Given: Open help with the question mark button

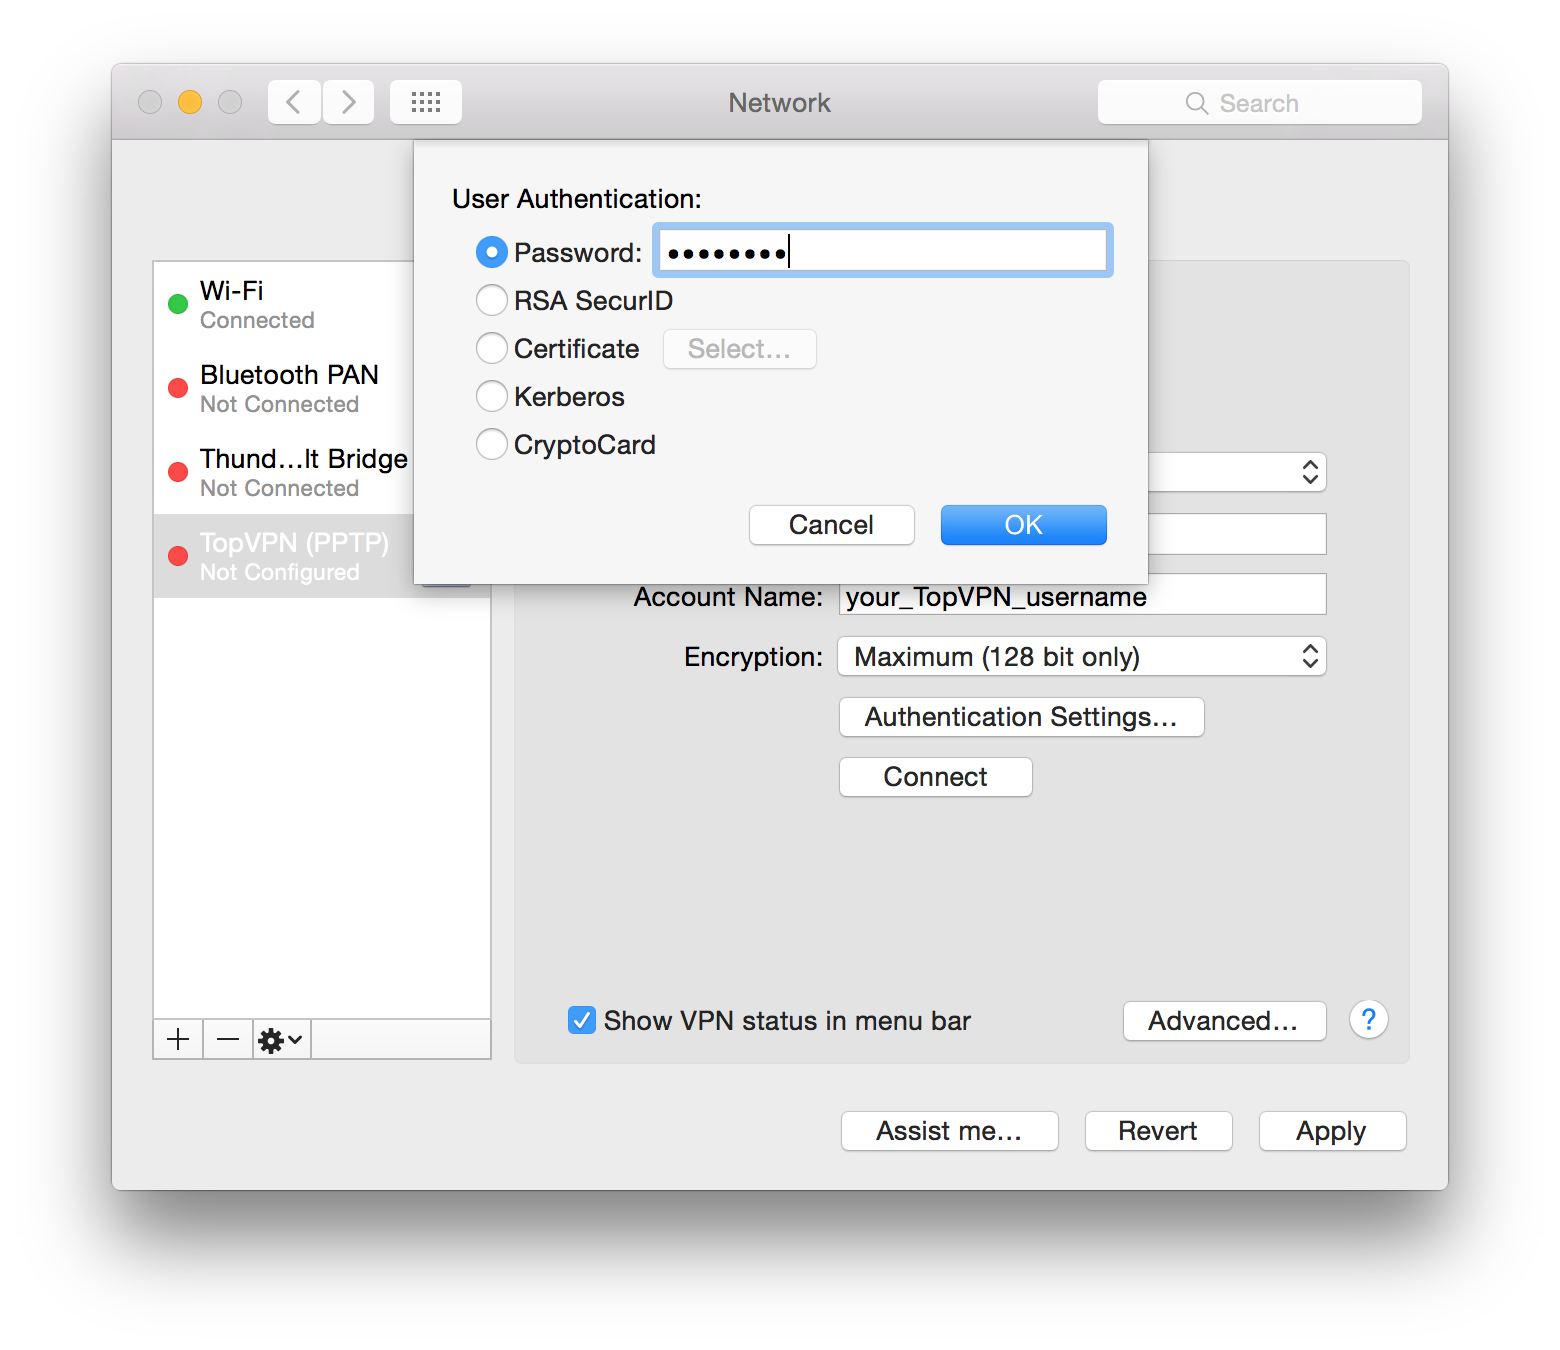Looking at the screenshot, I should [x=1368, y=1020].
